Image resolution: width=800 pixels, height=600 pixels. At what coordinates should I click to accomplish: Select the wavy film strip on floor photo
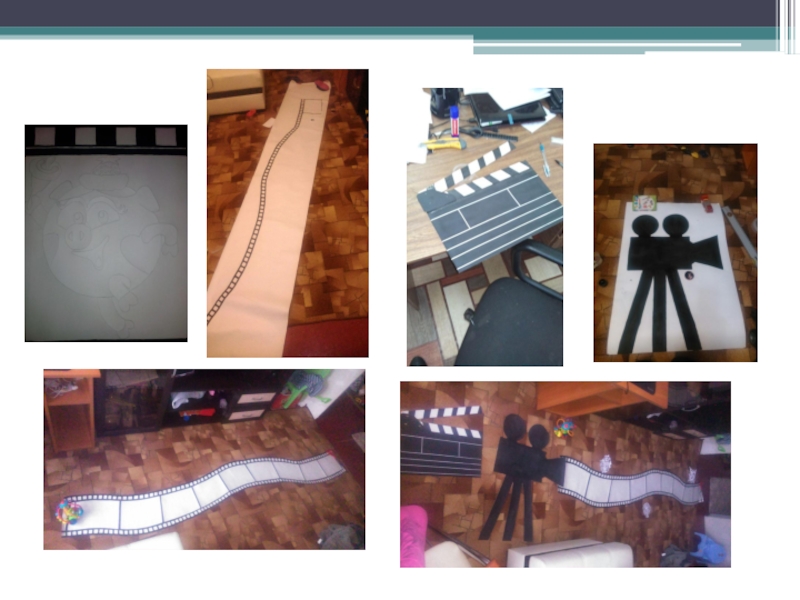(x=204, y=460)
